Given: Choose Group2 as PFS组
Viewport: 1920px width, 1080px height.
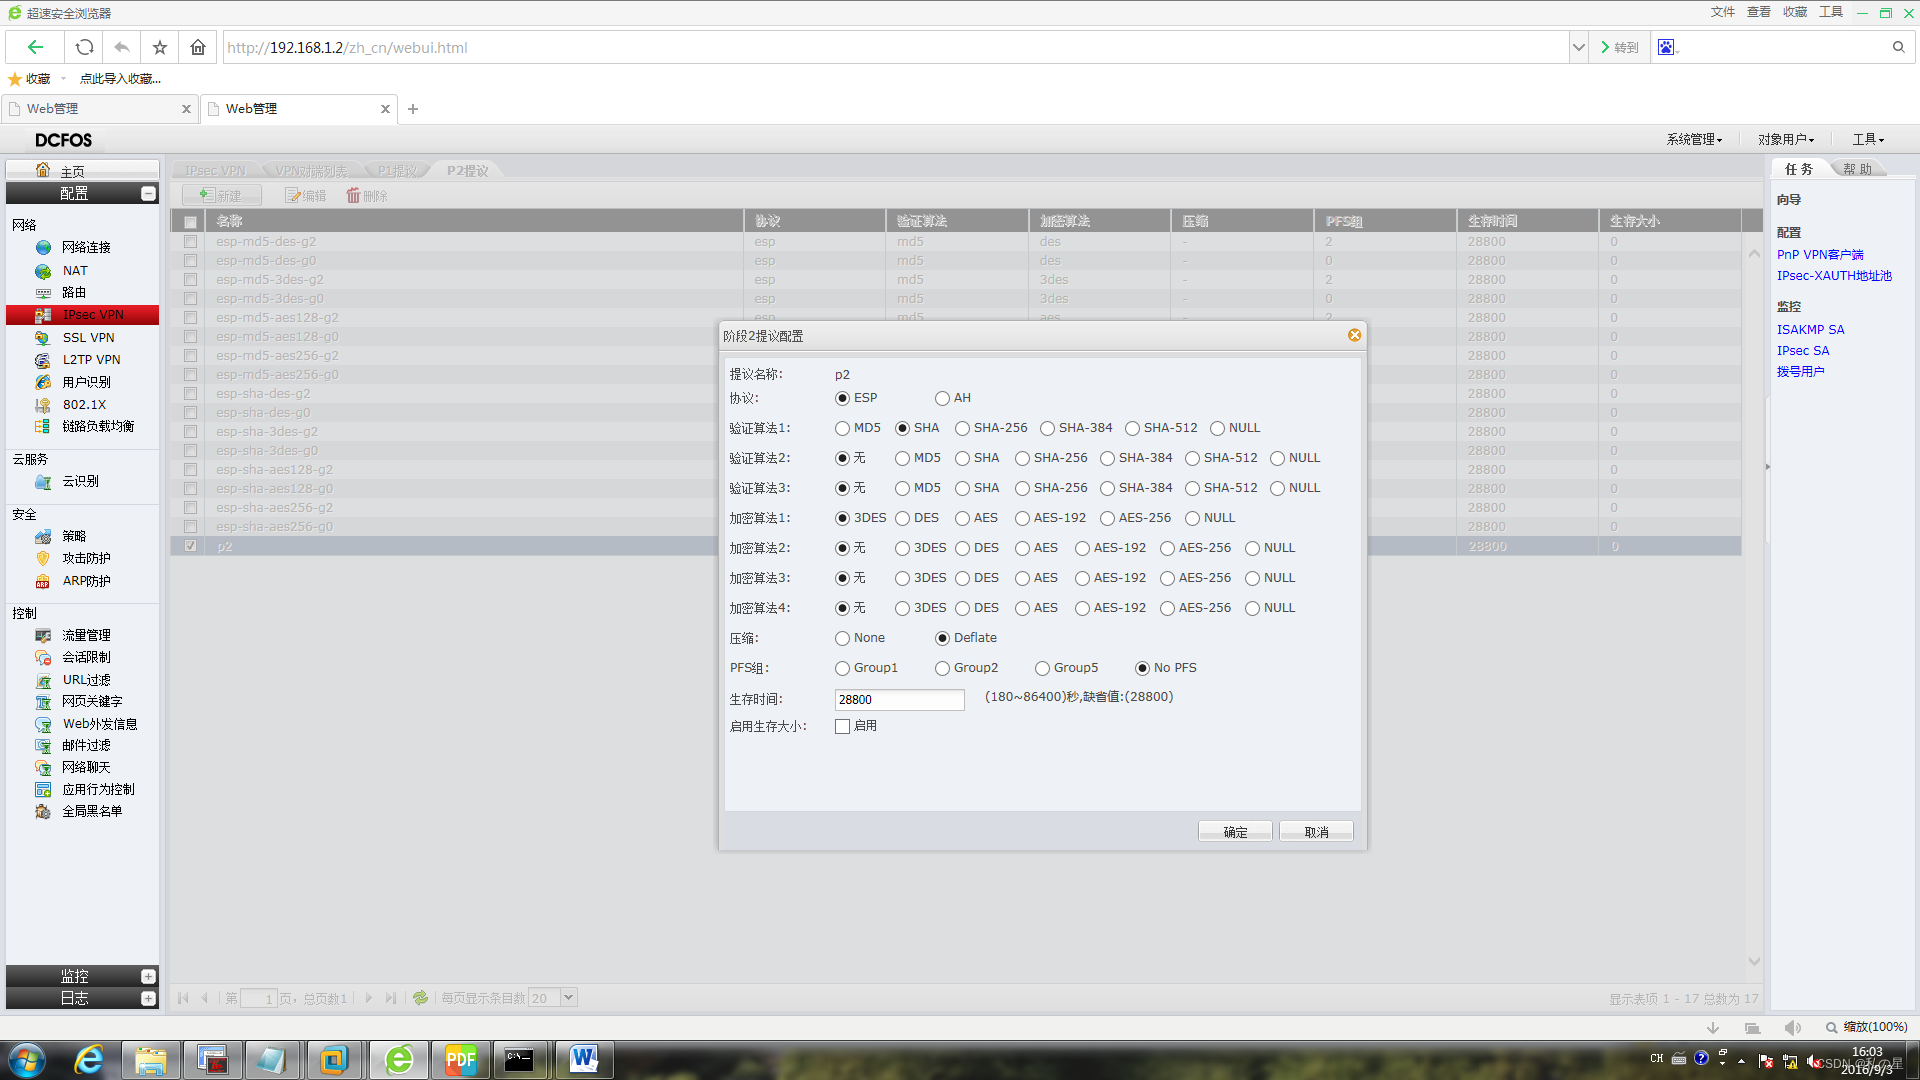Looking at the screenshot, I should click(942, 667).
